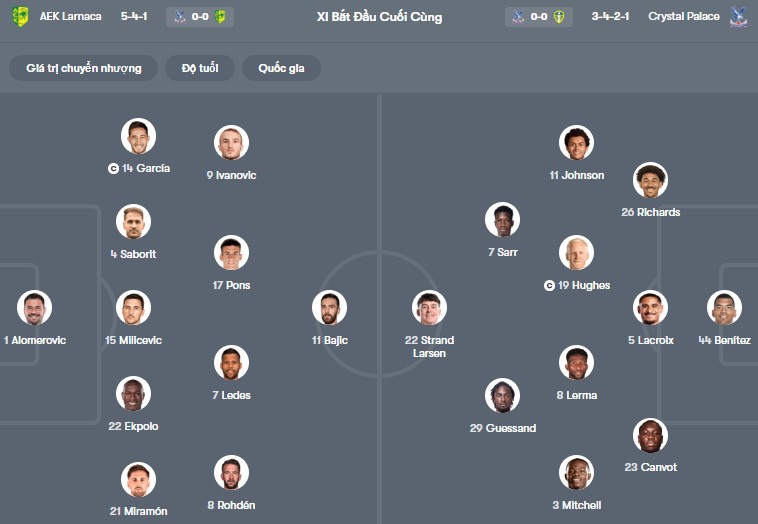The height and width of the screenshot is (524, 758).
Task: Click Johnson's player avatar
Action: (576, 144)
